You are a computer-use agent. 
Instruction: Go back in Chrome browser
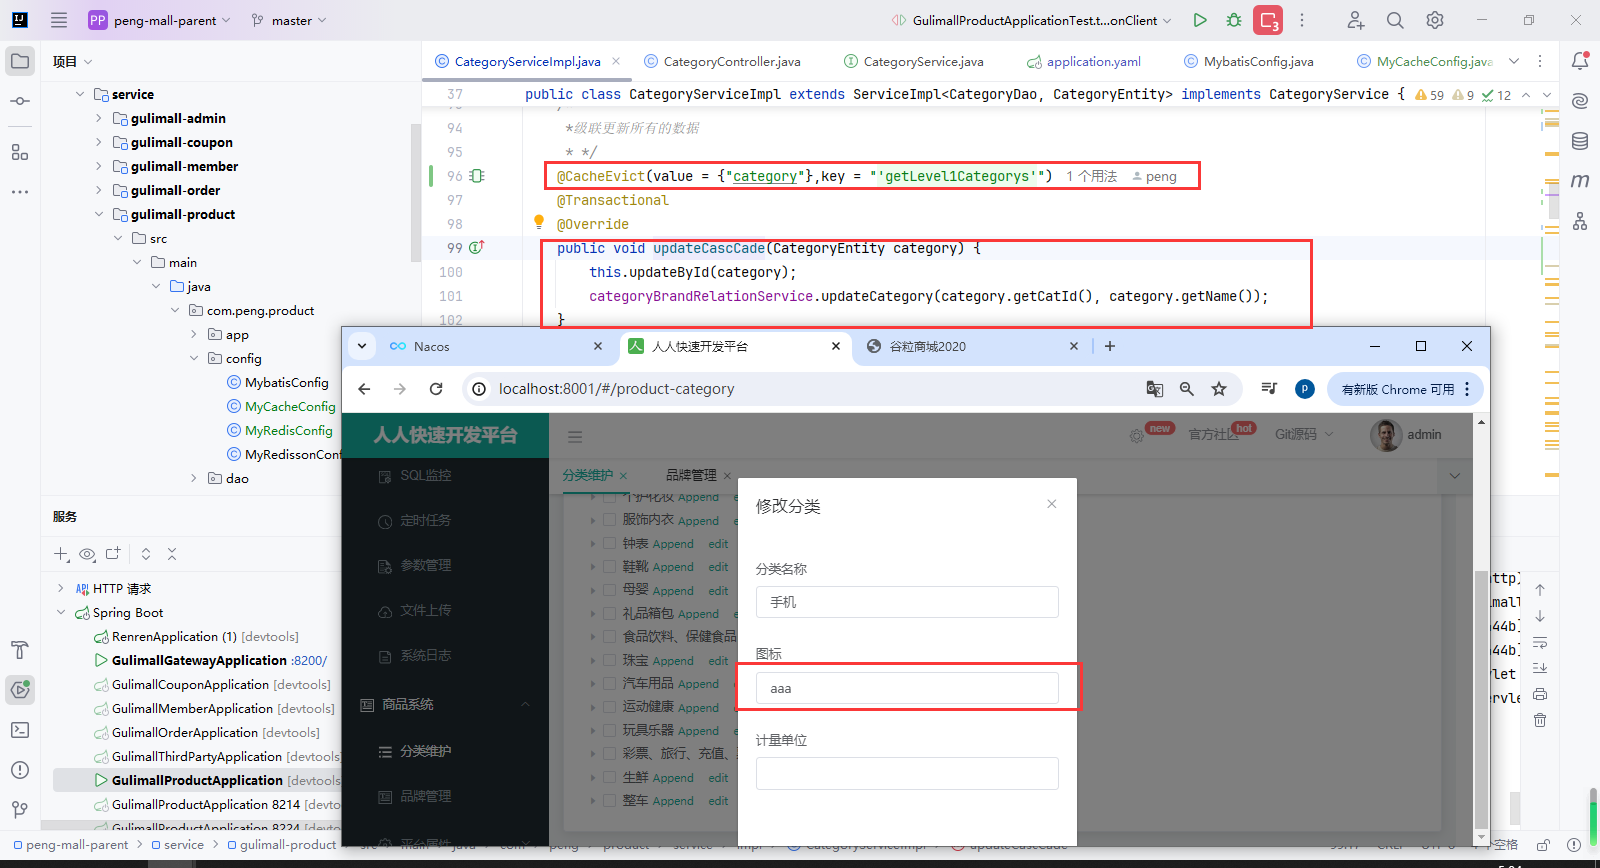(364, 389)
